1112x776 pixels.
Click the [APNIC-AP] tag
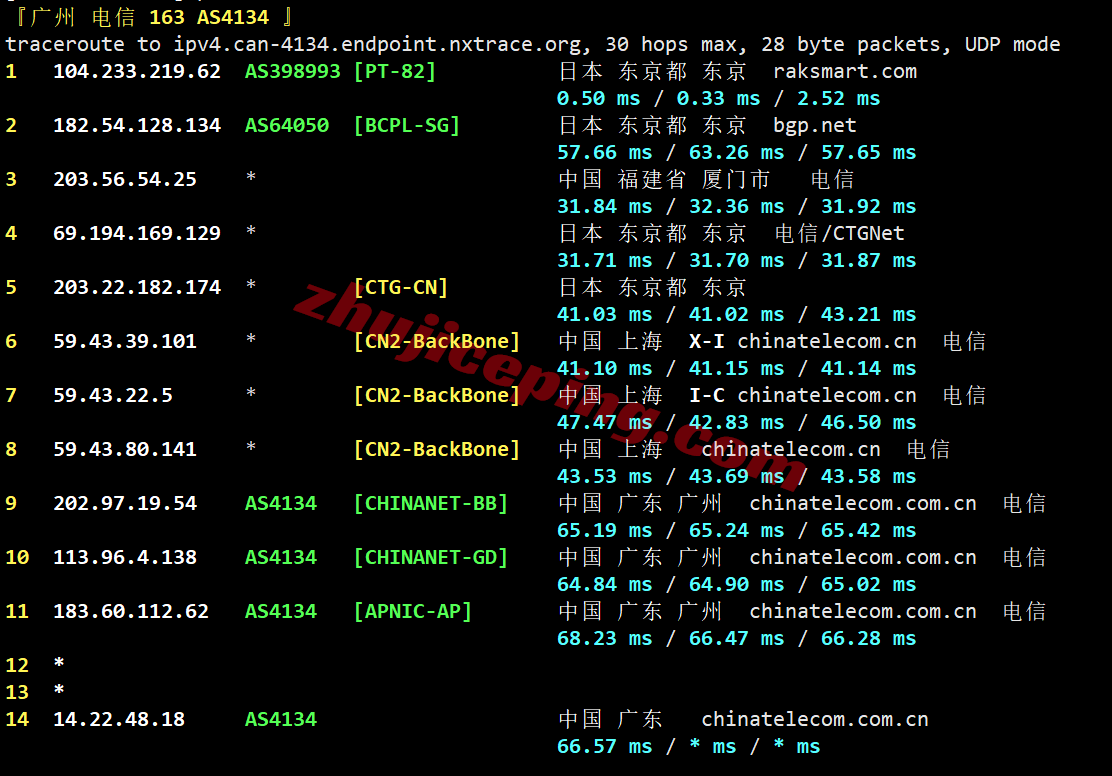point(413,611)
